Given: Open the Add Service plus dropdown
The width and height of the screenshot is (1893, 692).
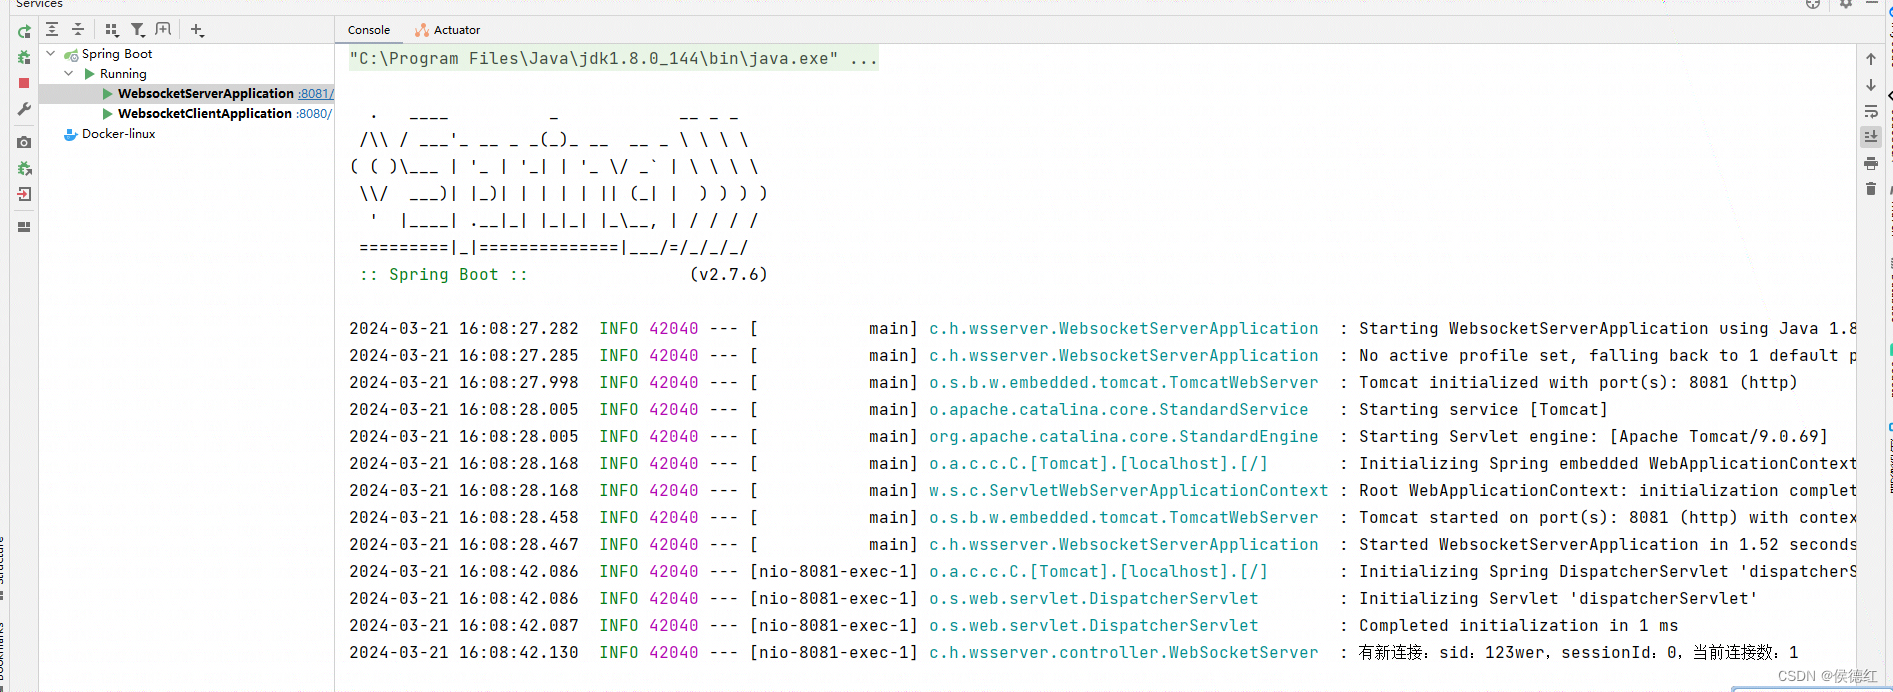Looking at the screenshot, I should [x=197, y=30].
